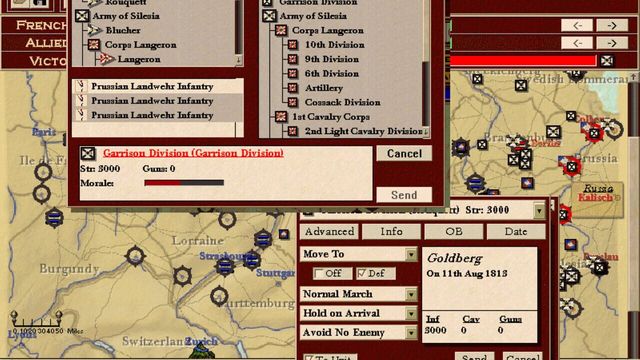Click the Cossack Division unit icon
The image size is (640, 360).
(x=293, y=102)
